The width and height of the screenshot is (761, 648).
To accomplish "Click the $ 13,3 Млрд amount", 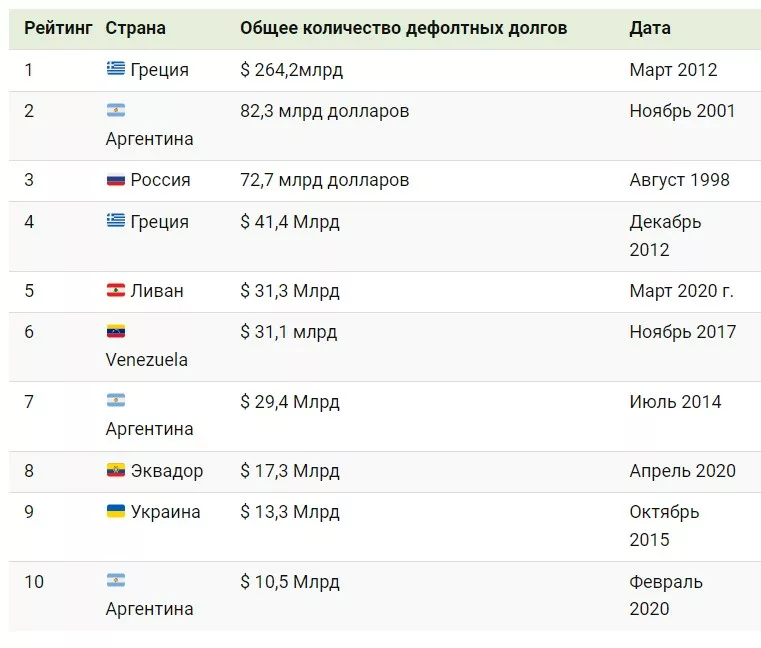I will [289, 512].
